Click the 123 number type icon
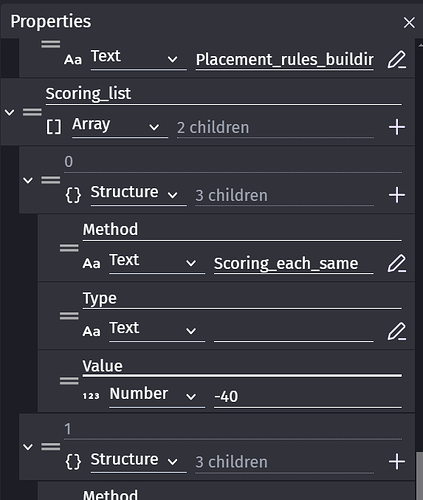 [91, 396]
